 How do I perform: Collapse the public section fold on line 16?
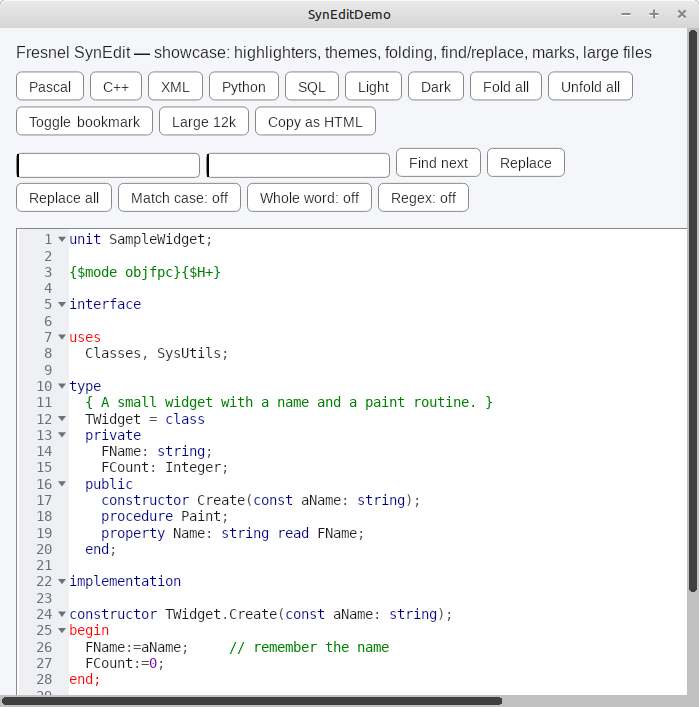(62, 484)
